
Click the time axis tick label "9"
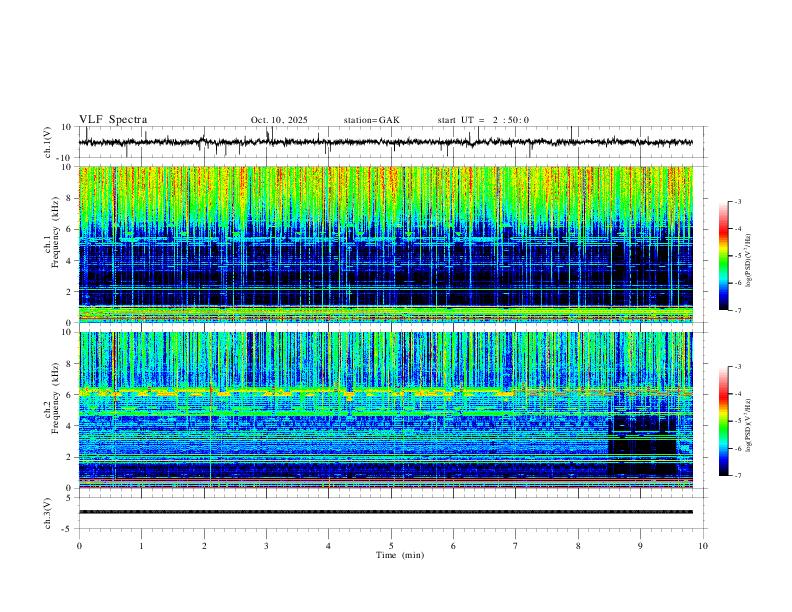pos(640,546)
